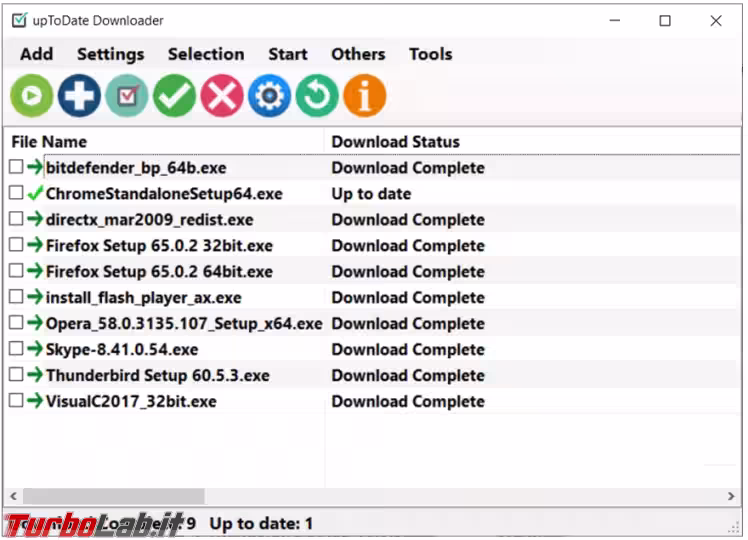Select Firefox Setup 65.0.2 64bit.exe name
Image resolution: width=748 pixels, height=540 pixels.
pos(159,271)
